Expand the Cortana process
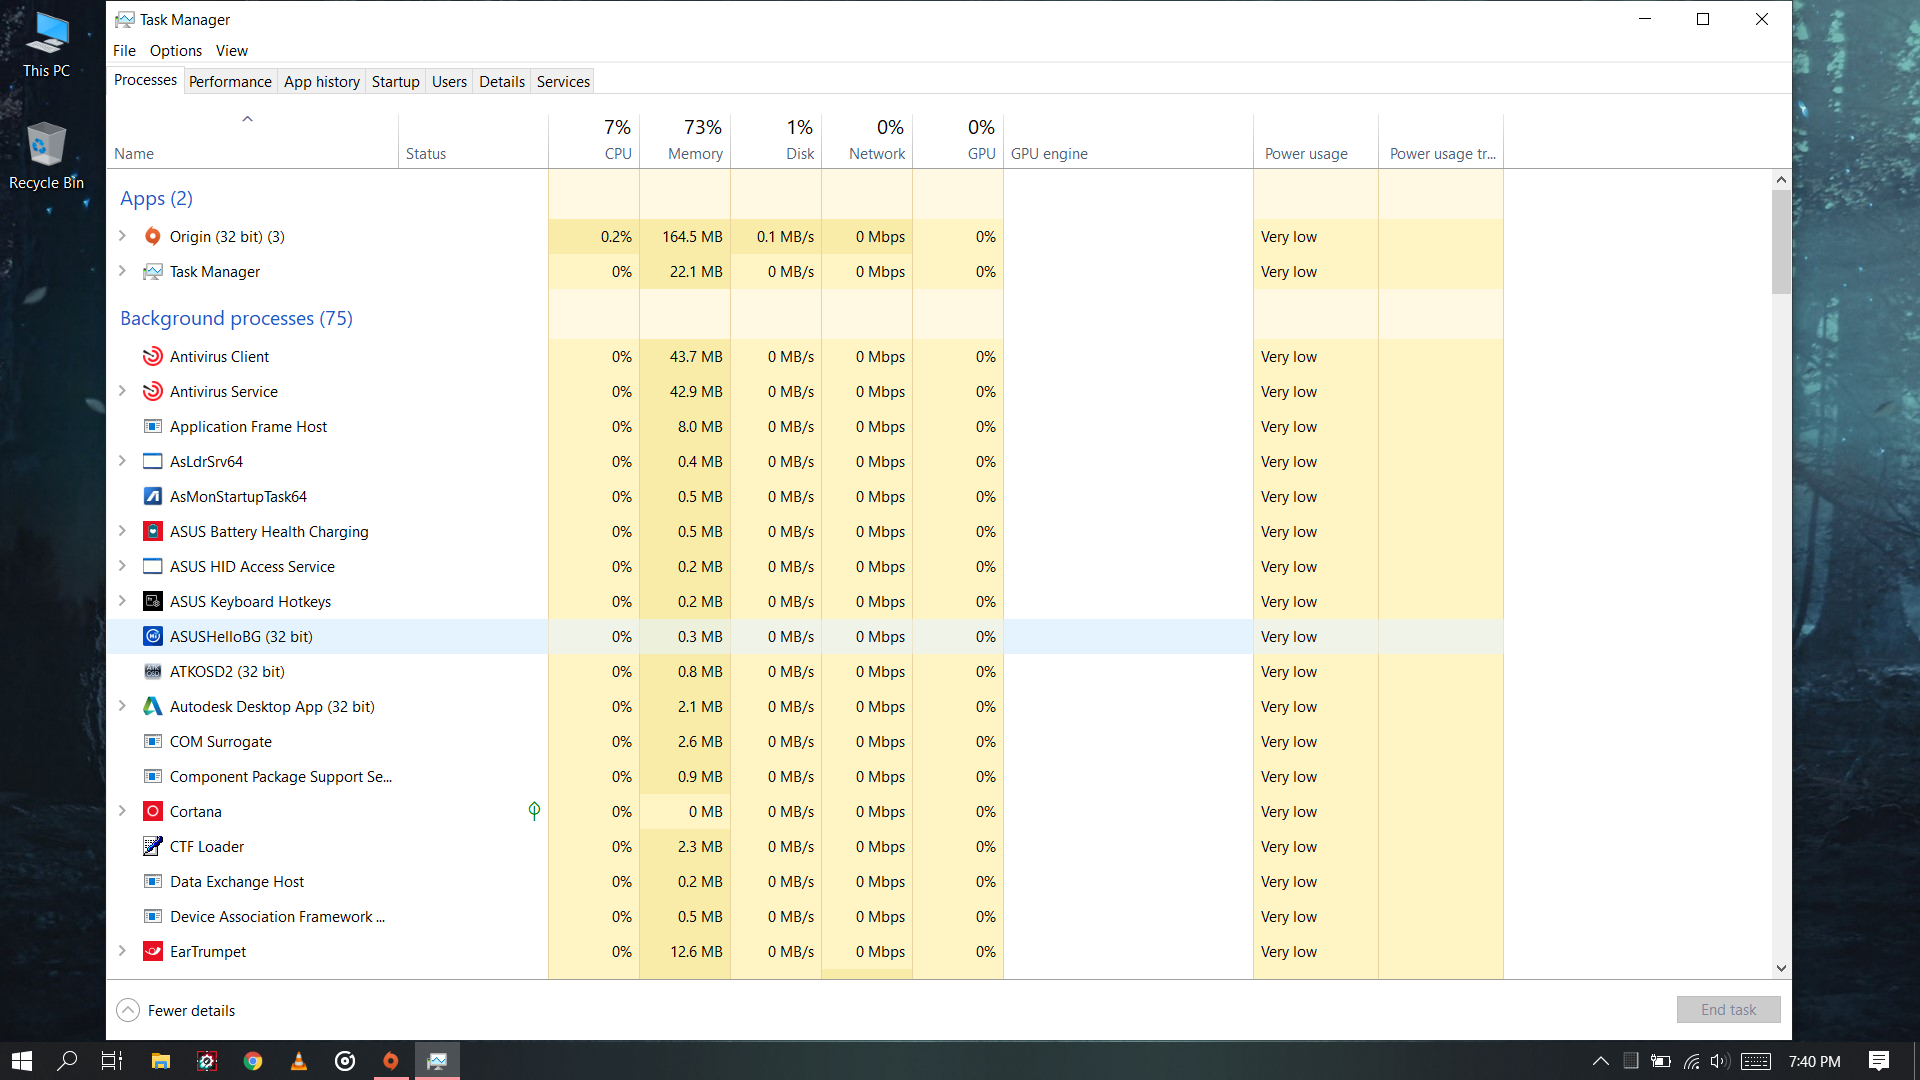Image resolution: width=1920 pixels, height=1080 pixels. [x=122, y=811]
